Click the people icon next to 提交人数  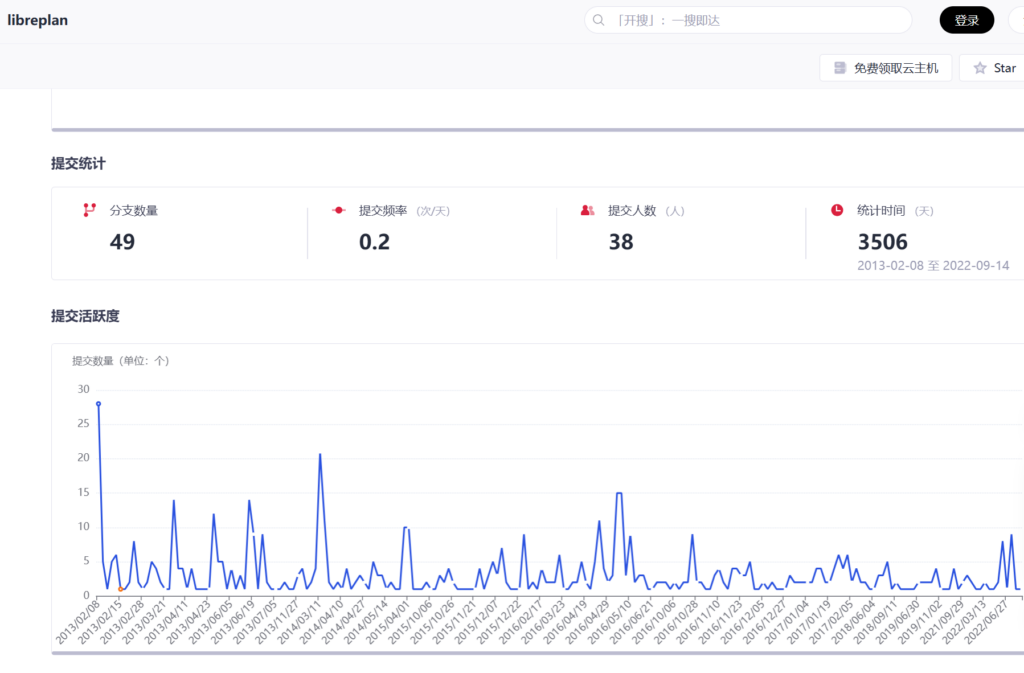[587, 210]
